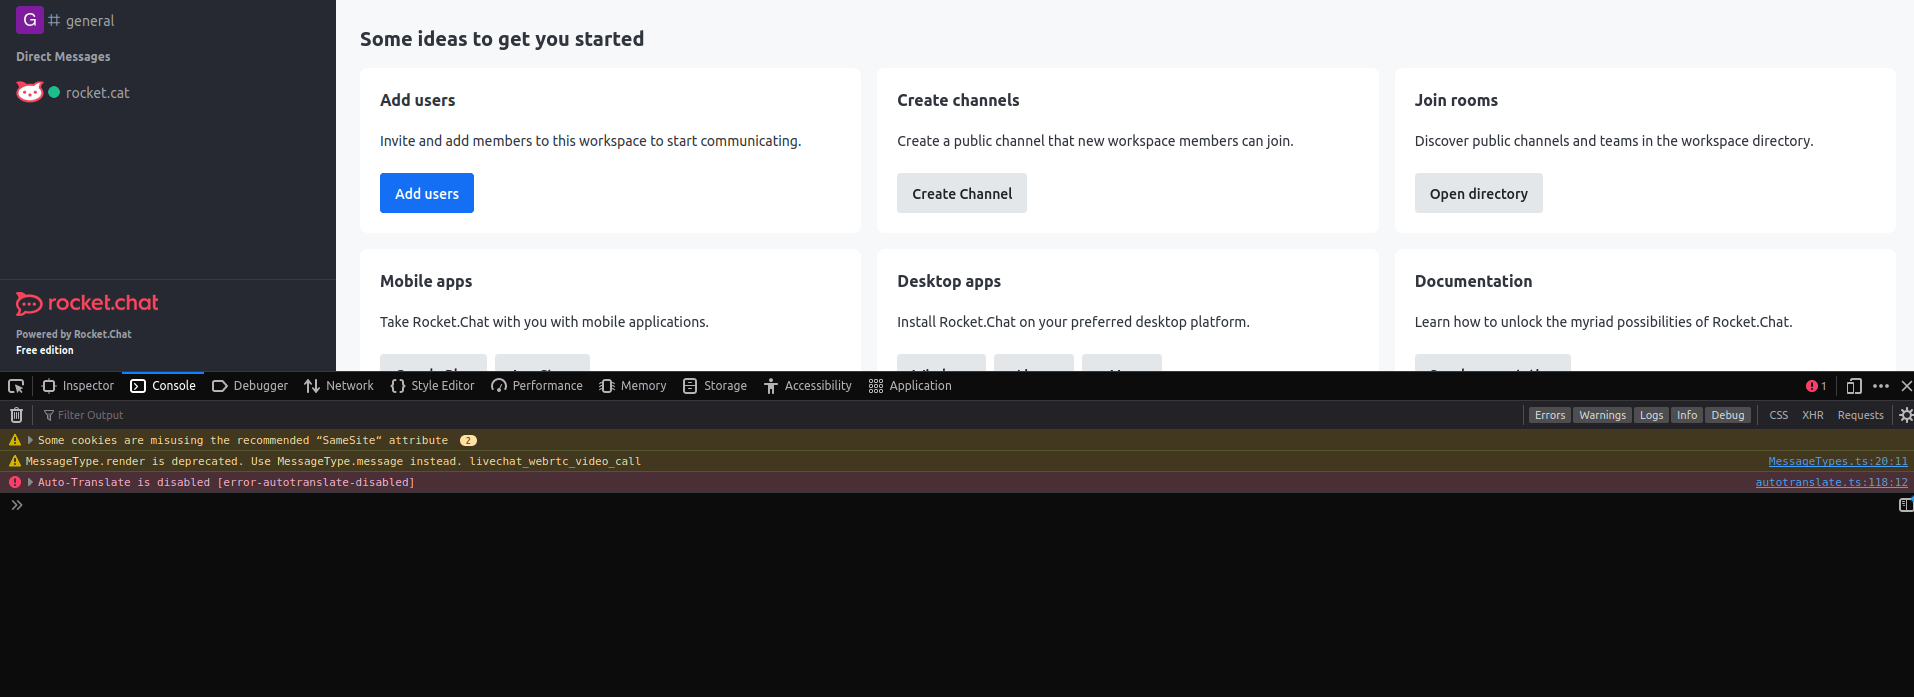Click the rocket.chat logo

87,303
